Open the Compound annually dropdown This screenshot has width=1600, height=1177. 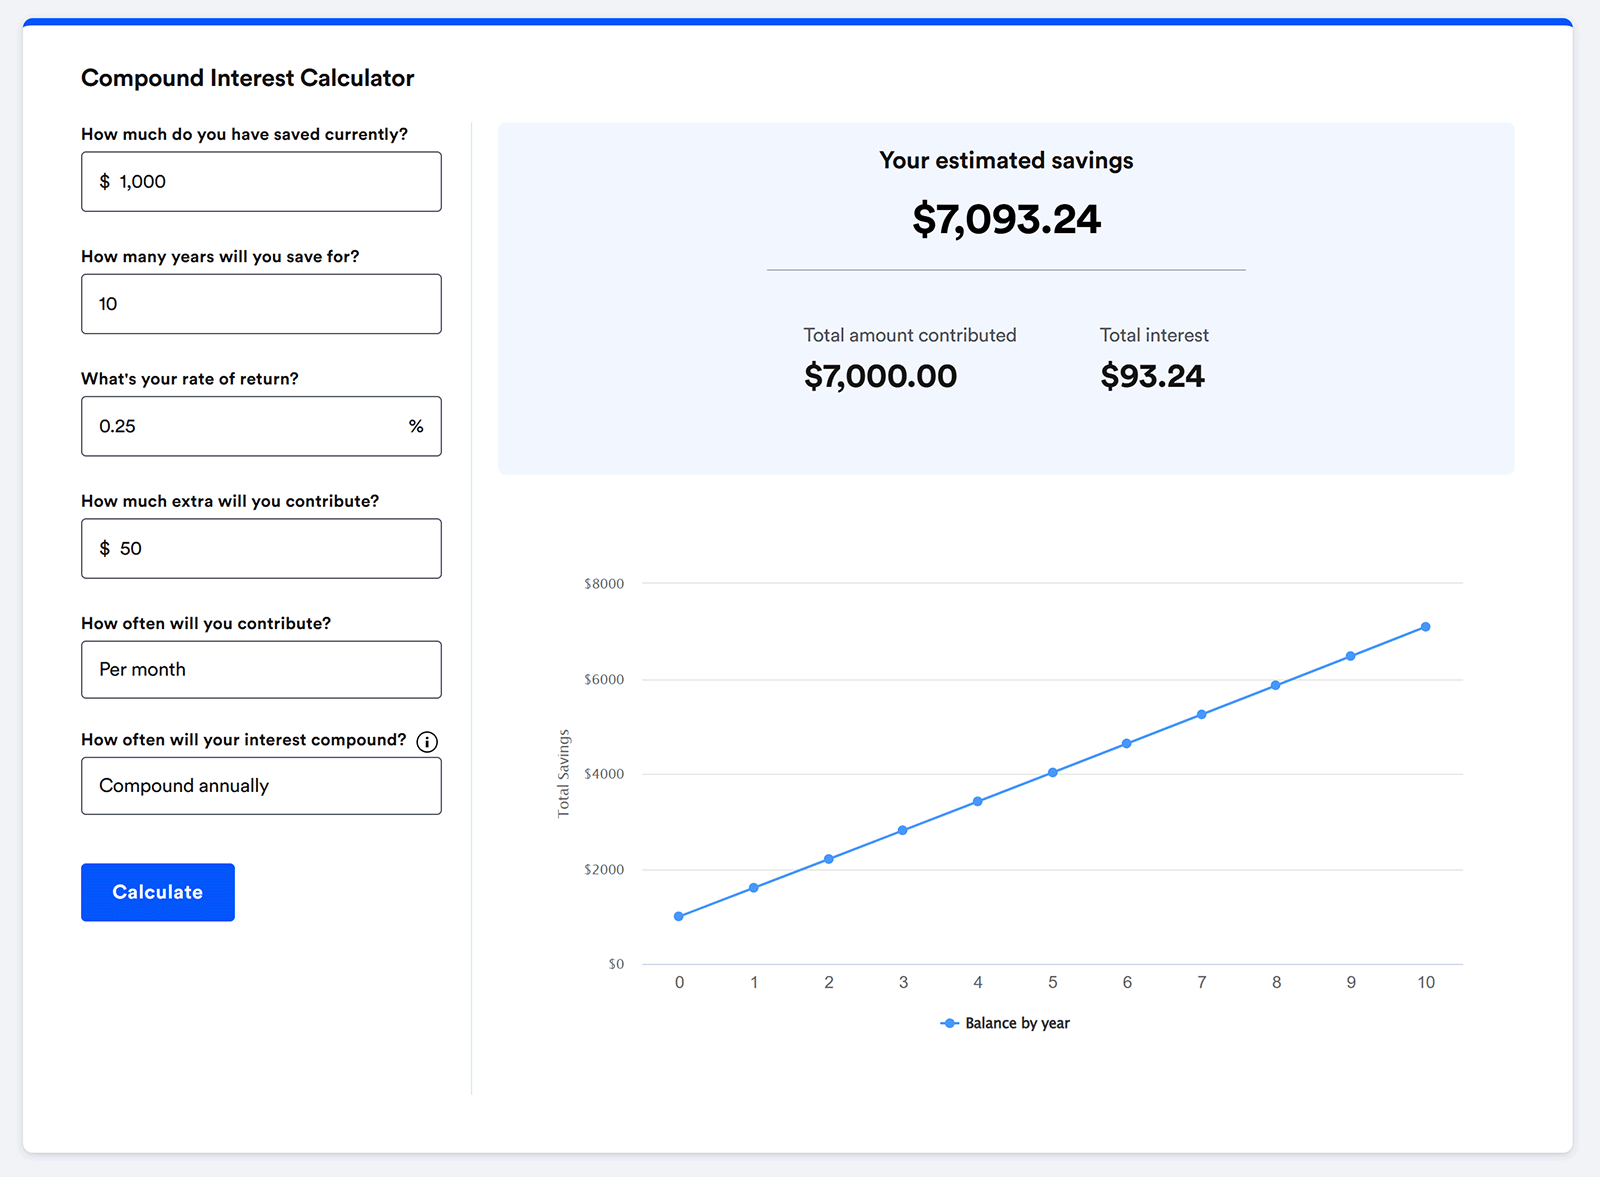click(261, 786)
